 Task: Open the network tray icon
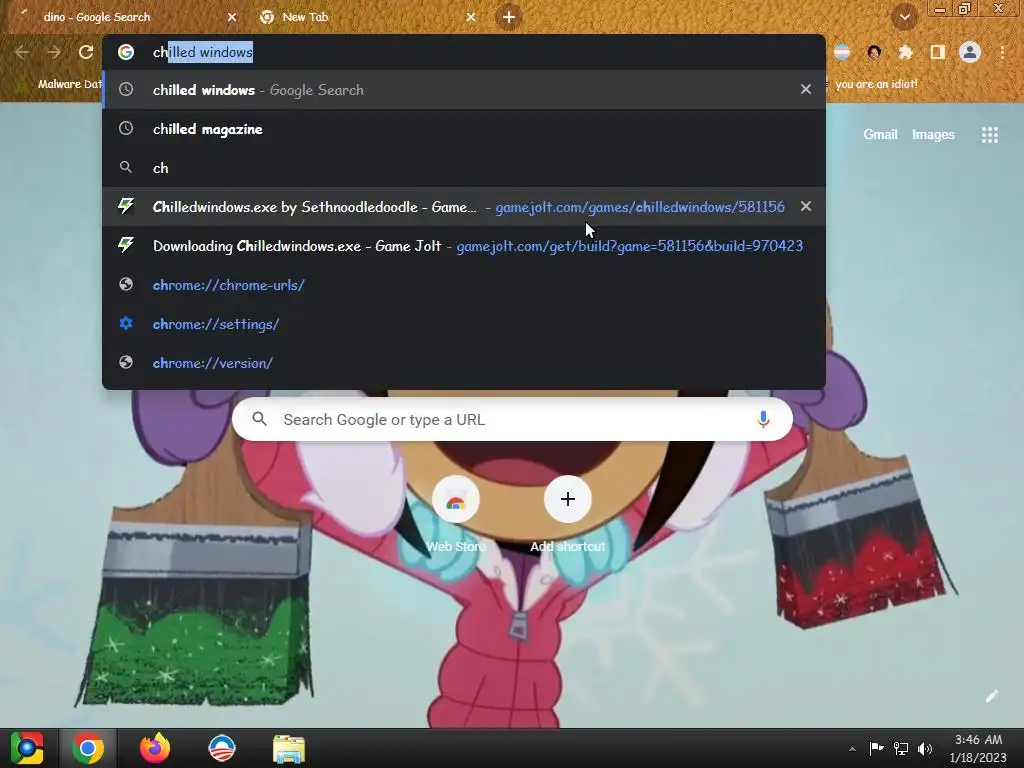(901, 748)
